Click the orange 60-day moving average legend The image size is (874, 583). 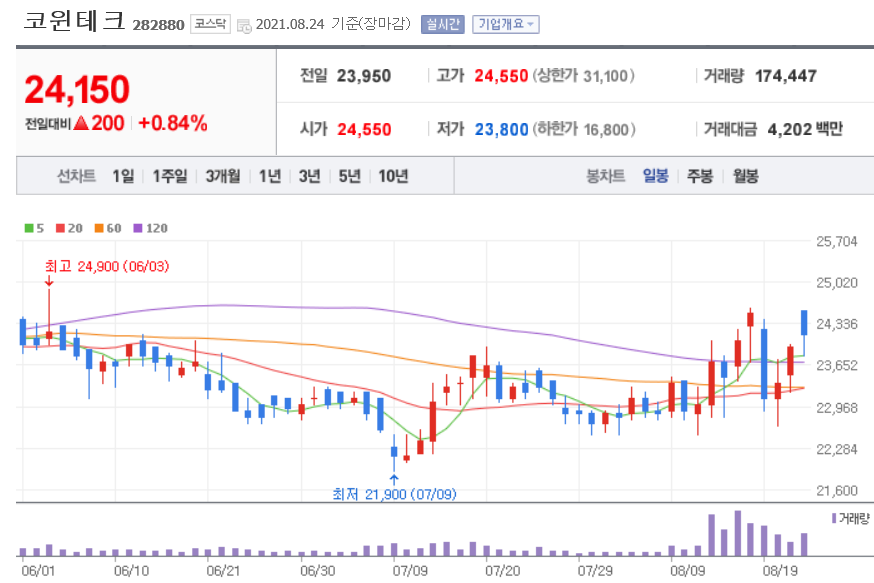tap(108, 228)
